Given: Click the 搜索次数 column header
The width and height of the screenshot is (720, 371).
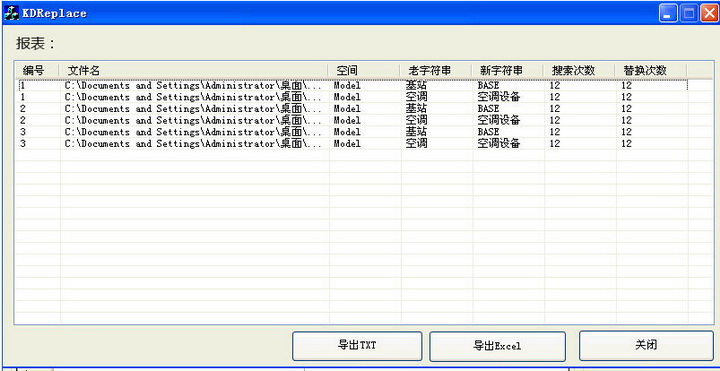Looking at the screenshot, I should (579, 71).
